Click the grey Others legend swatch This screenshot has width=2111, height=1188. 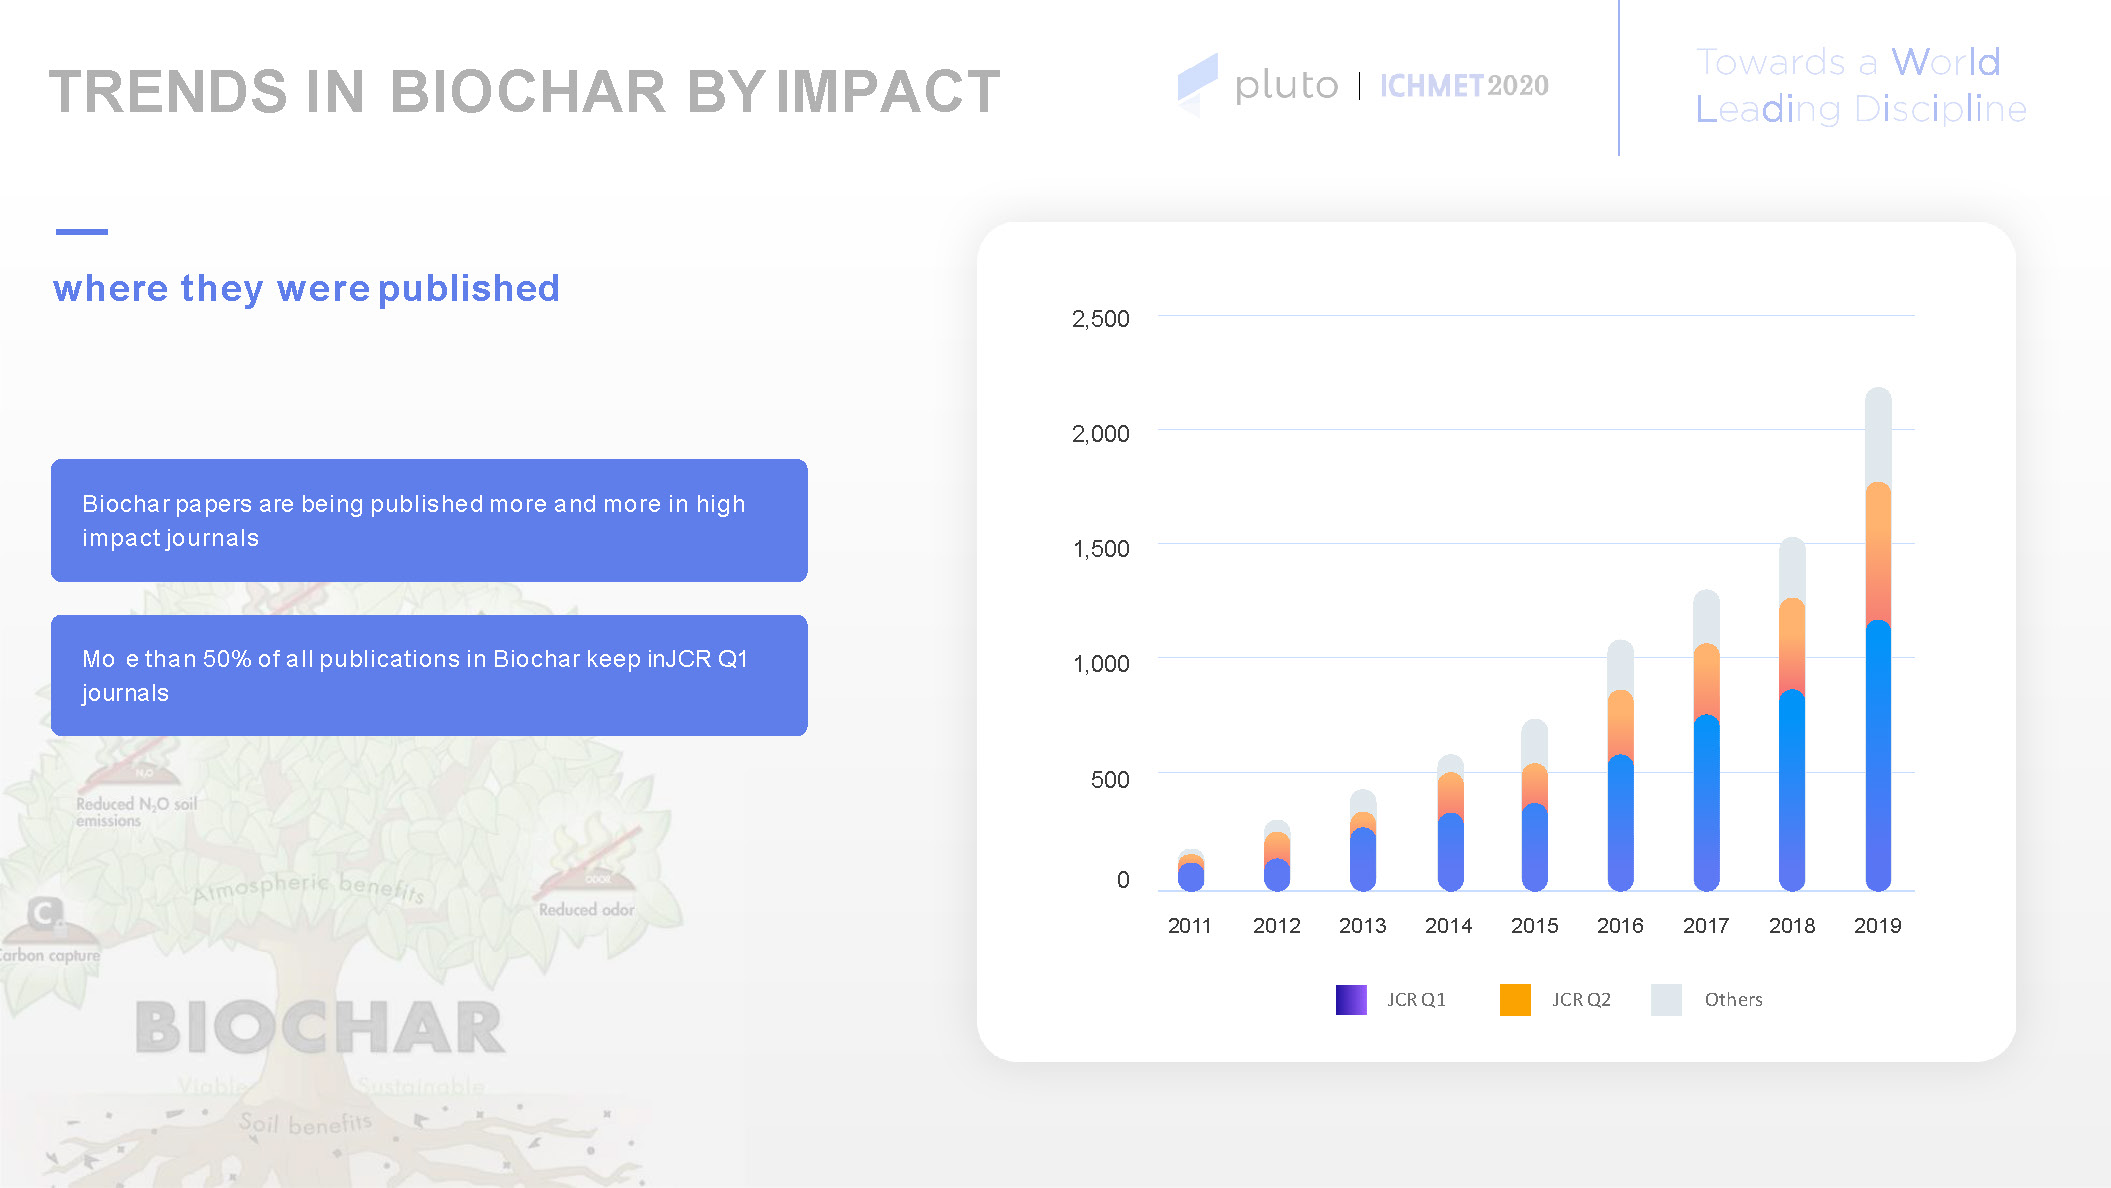(x=1666, y=999)
